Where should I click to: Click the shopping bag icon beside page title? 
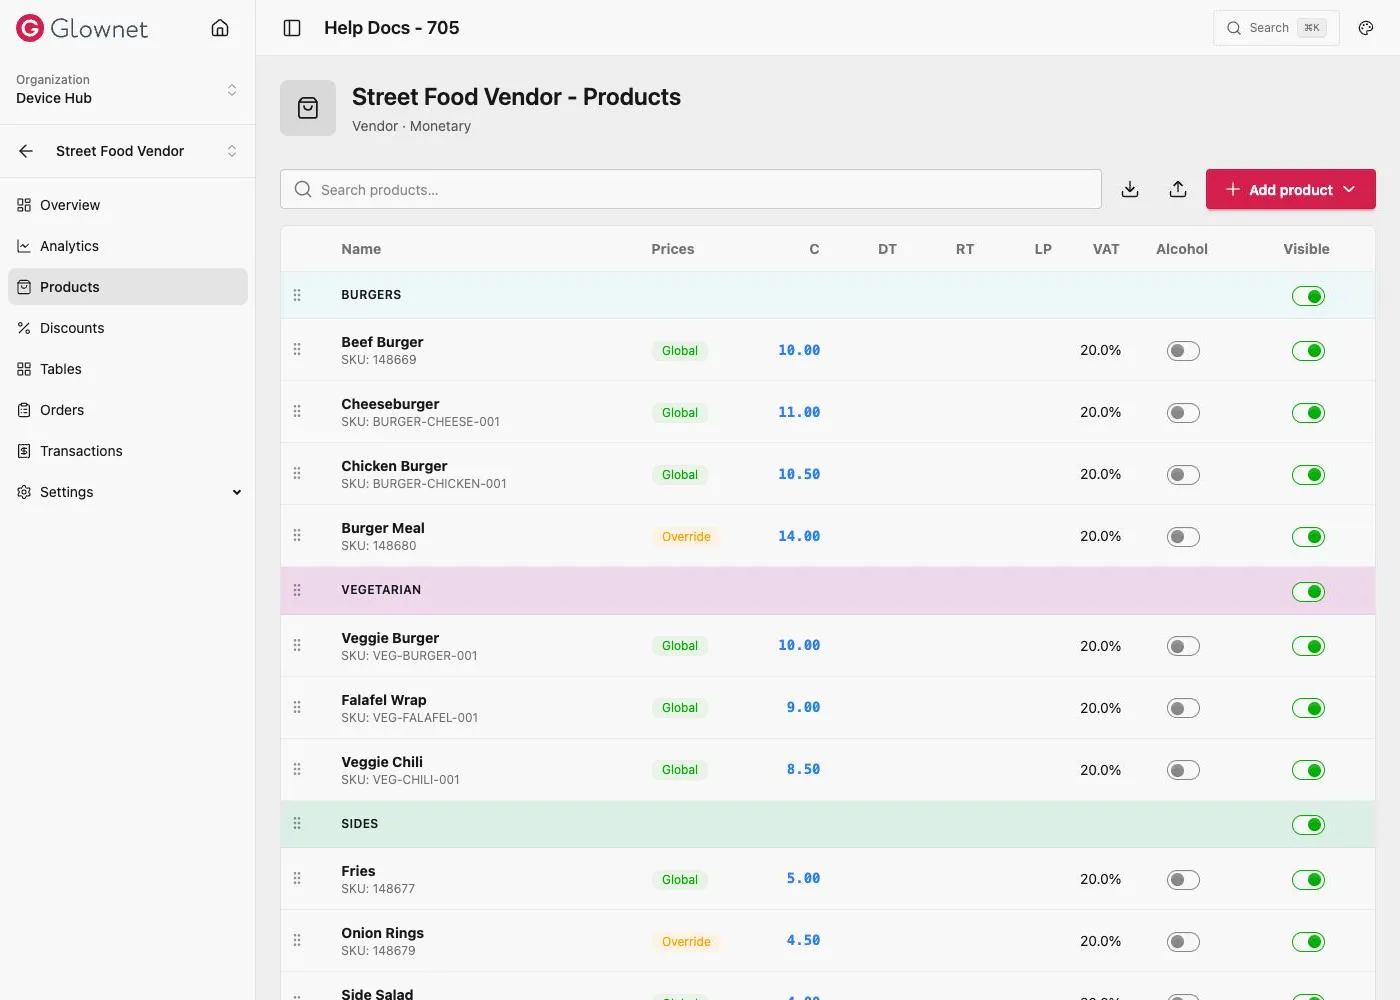coord(308,108)
